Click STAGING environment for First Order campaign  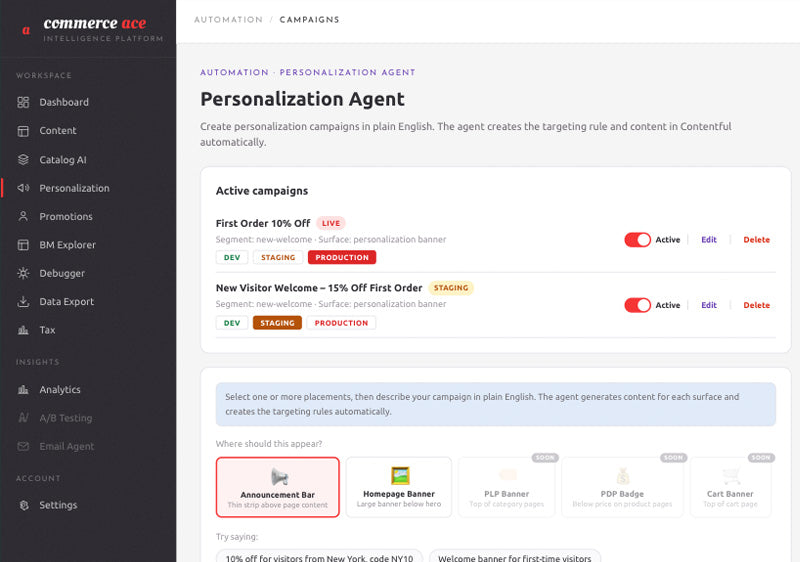[278, 258]
